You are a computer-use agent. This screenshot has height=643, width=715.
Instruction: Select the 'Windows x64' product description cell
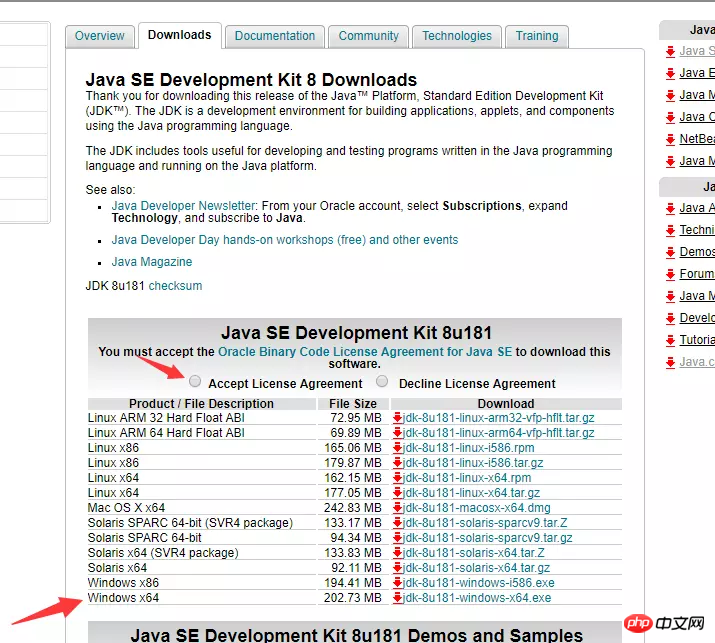202,598
